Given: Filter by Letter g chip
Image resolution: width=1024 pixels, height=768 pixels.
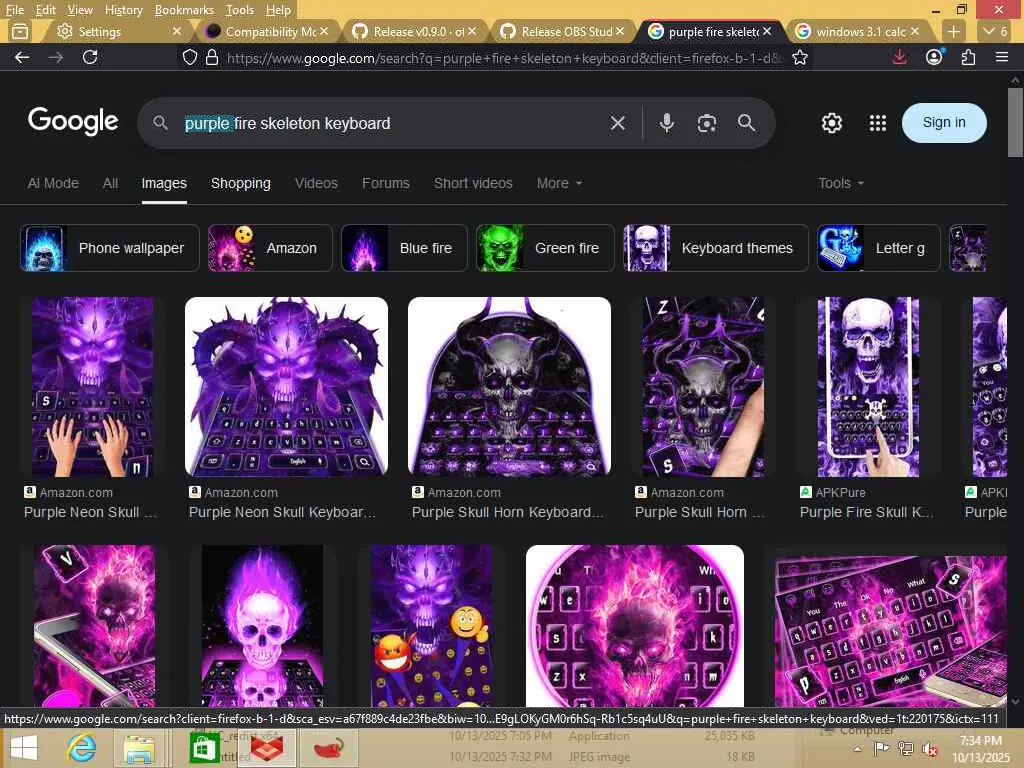Looking at the screenshot, I should [x=878, y=248].
